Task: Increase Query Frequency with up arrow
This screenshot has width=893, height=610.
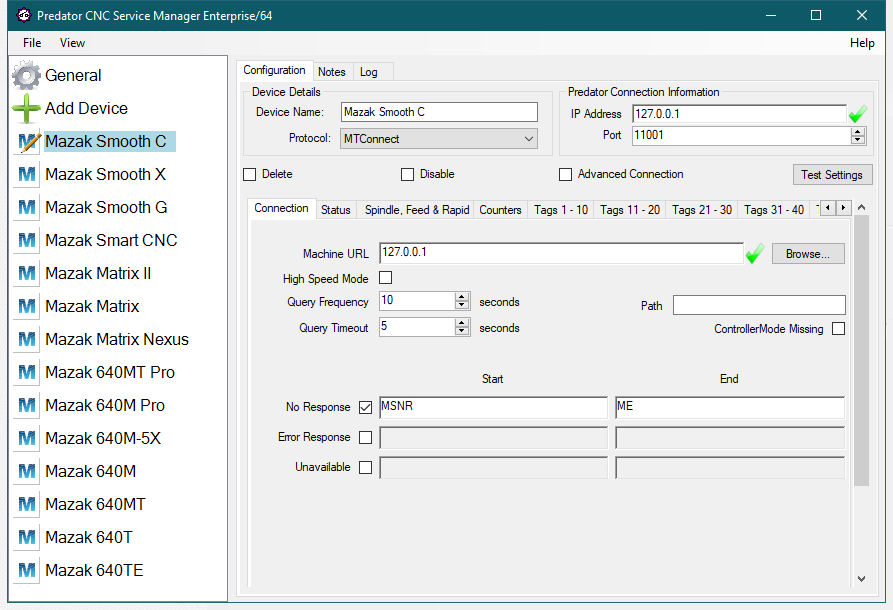Action: tap(462, 297)
